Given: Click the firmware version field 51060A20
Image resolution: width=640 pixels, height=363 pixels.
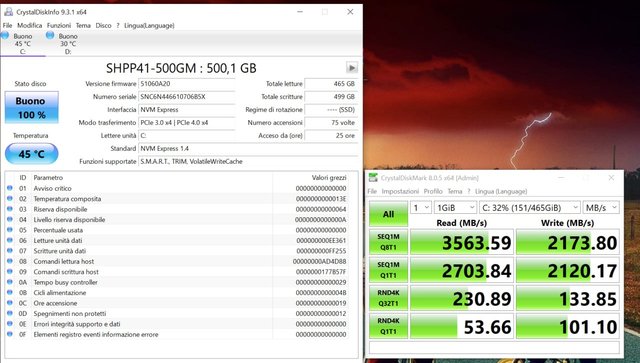Looking at the screenshot, I should (187, 84).
